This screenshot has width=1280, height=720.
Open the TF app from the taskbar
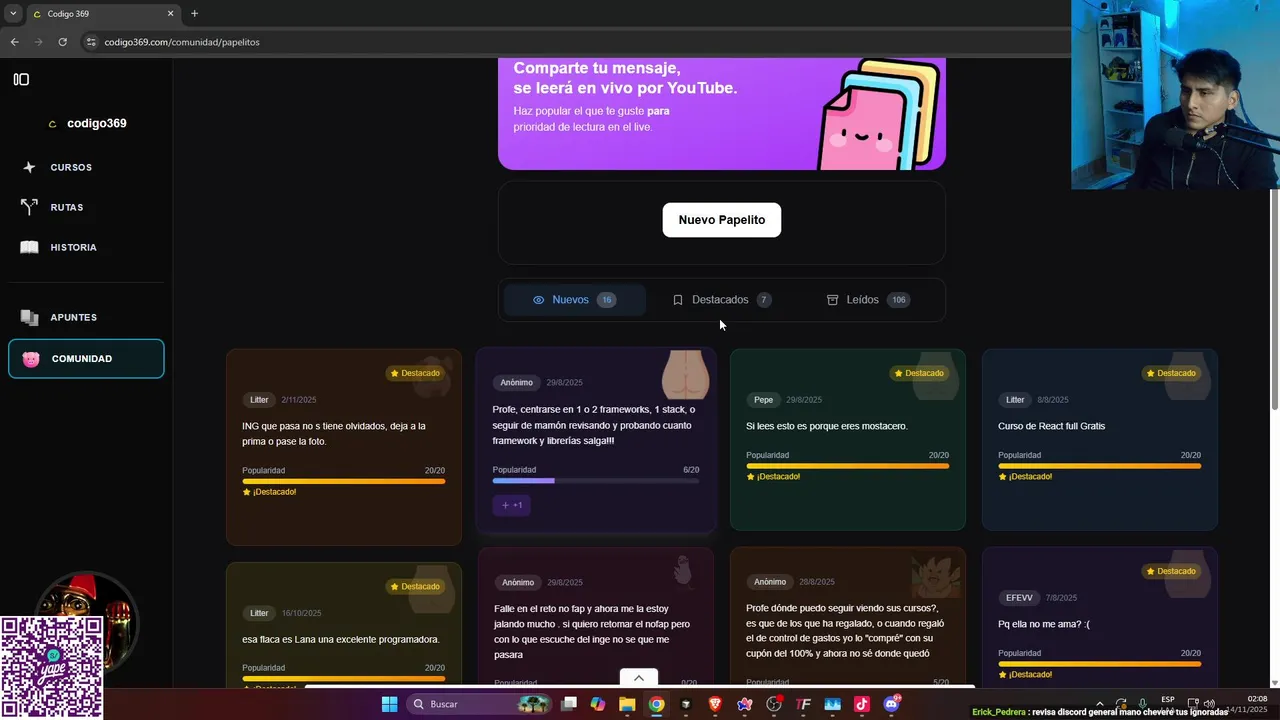[803, 704]
